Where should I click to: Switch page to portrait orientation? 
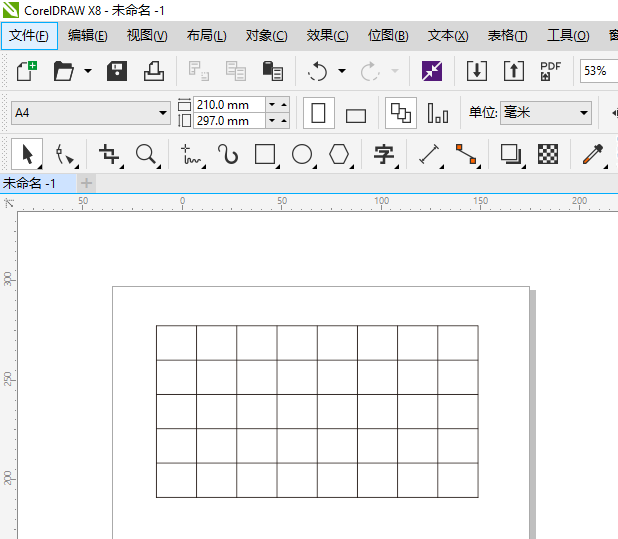click(319, 113)
